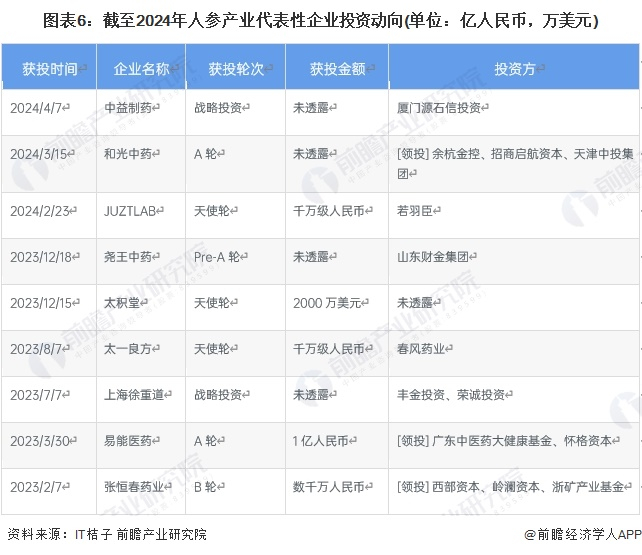
Task: Click the source note 资料来源：IT桔子 前瞻产业研究院
Action: point(107,535)
